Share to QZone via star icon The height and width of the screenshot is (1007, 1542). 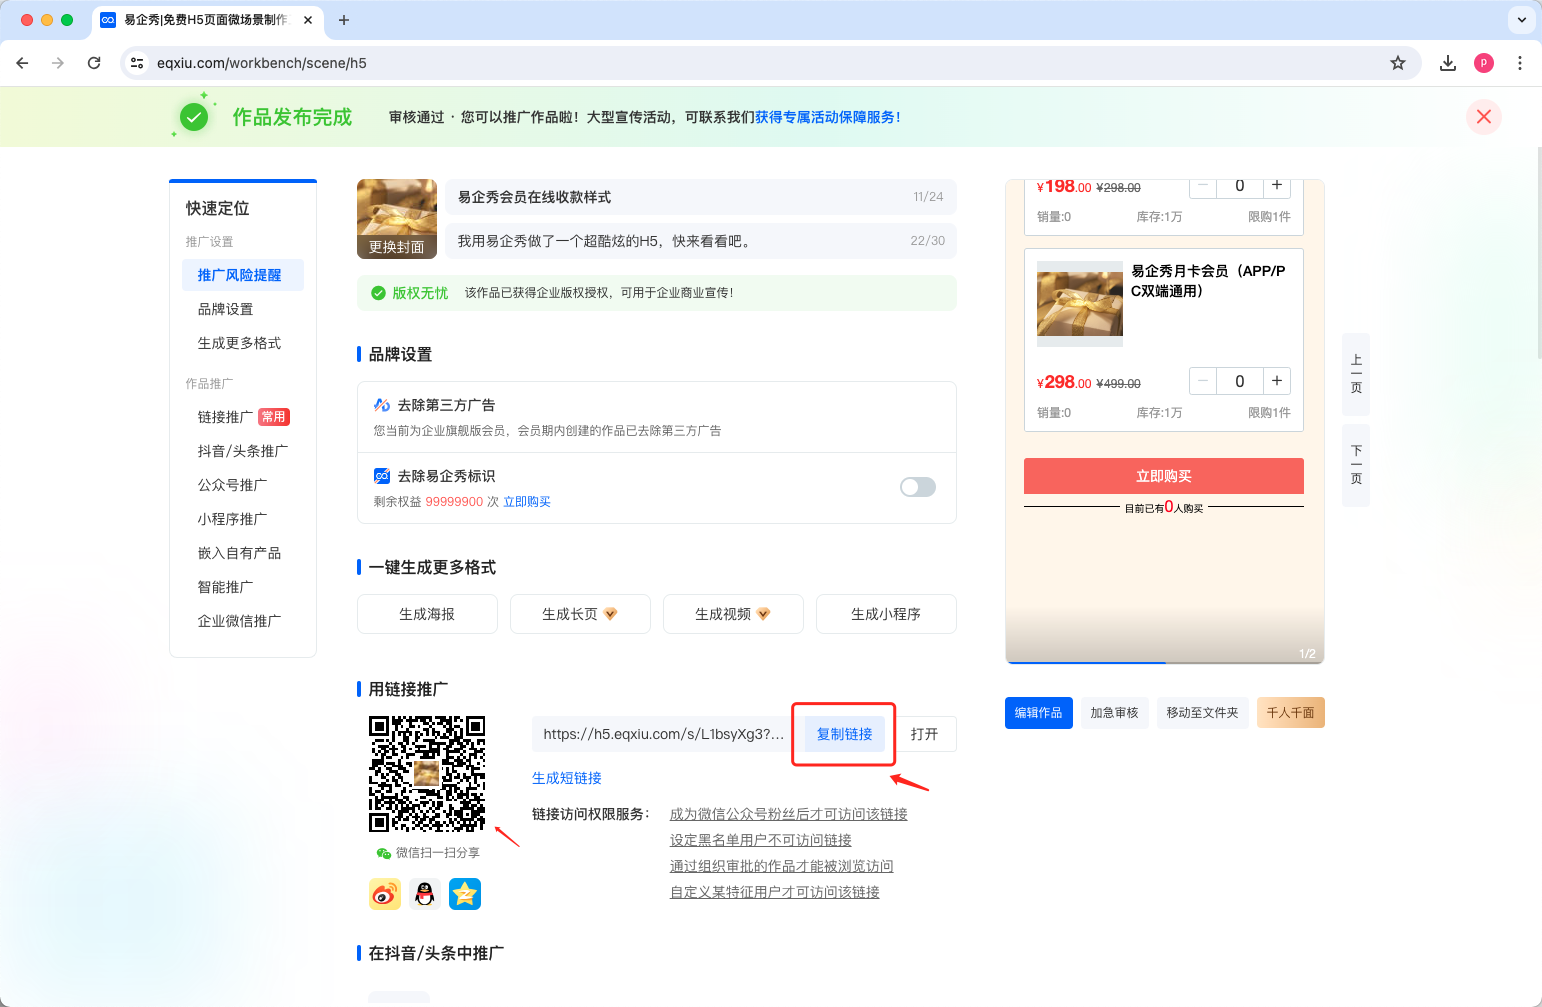pyautogui.click(x=465, y=894)
